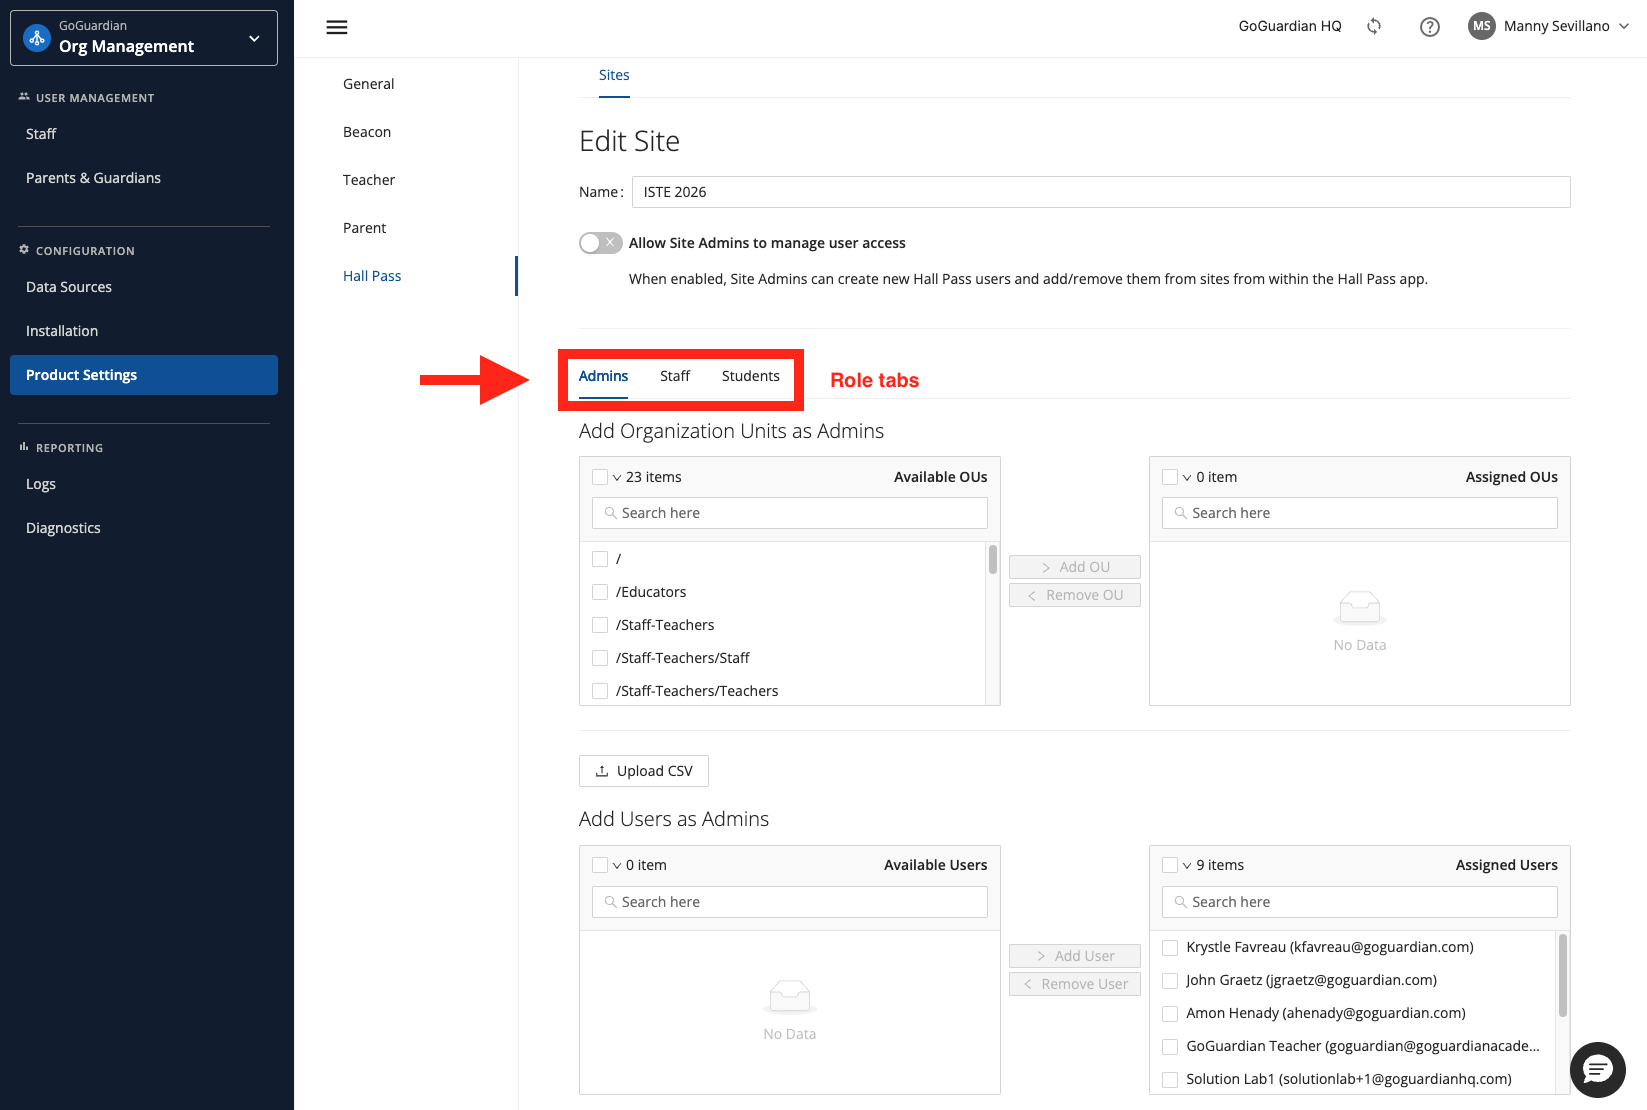The image size is (1647, 1110).
Task: Open the General settings section
Action: [x=368, y=84]
